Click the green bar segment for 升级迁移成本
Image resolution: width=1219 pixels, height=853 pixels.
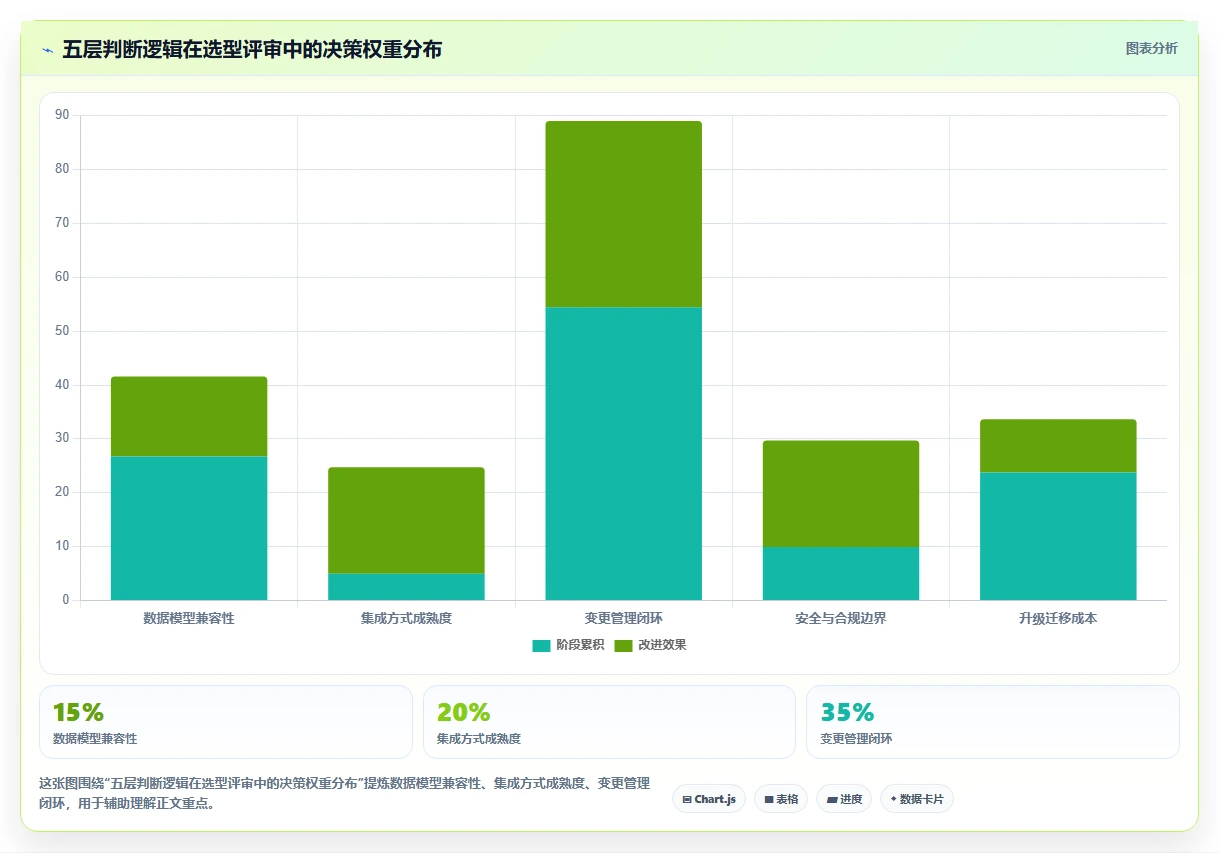[1058, 446]
